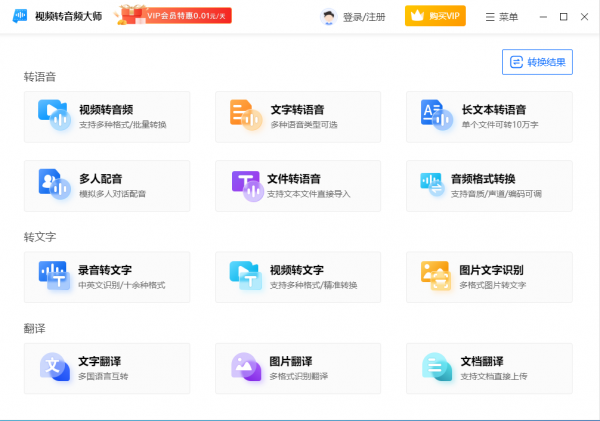Open the 文件转语音 file-to-speech icon

245,185
